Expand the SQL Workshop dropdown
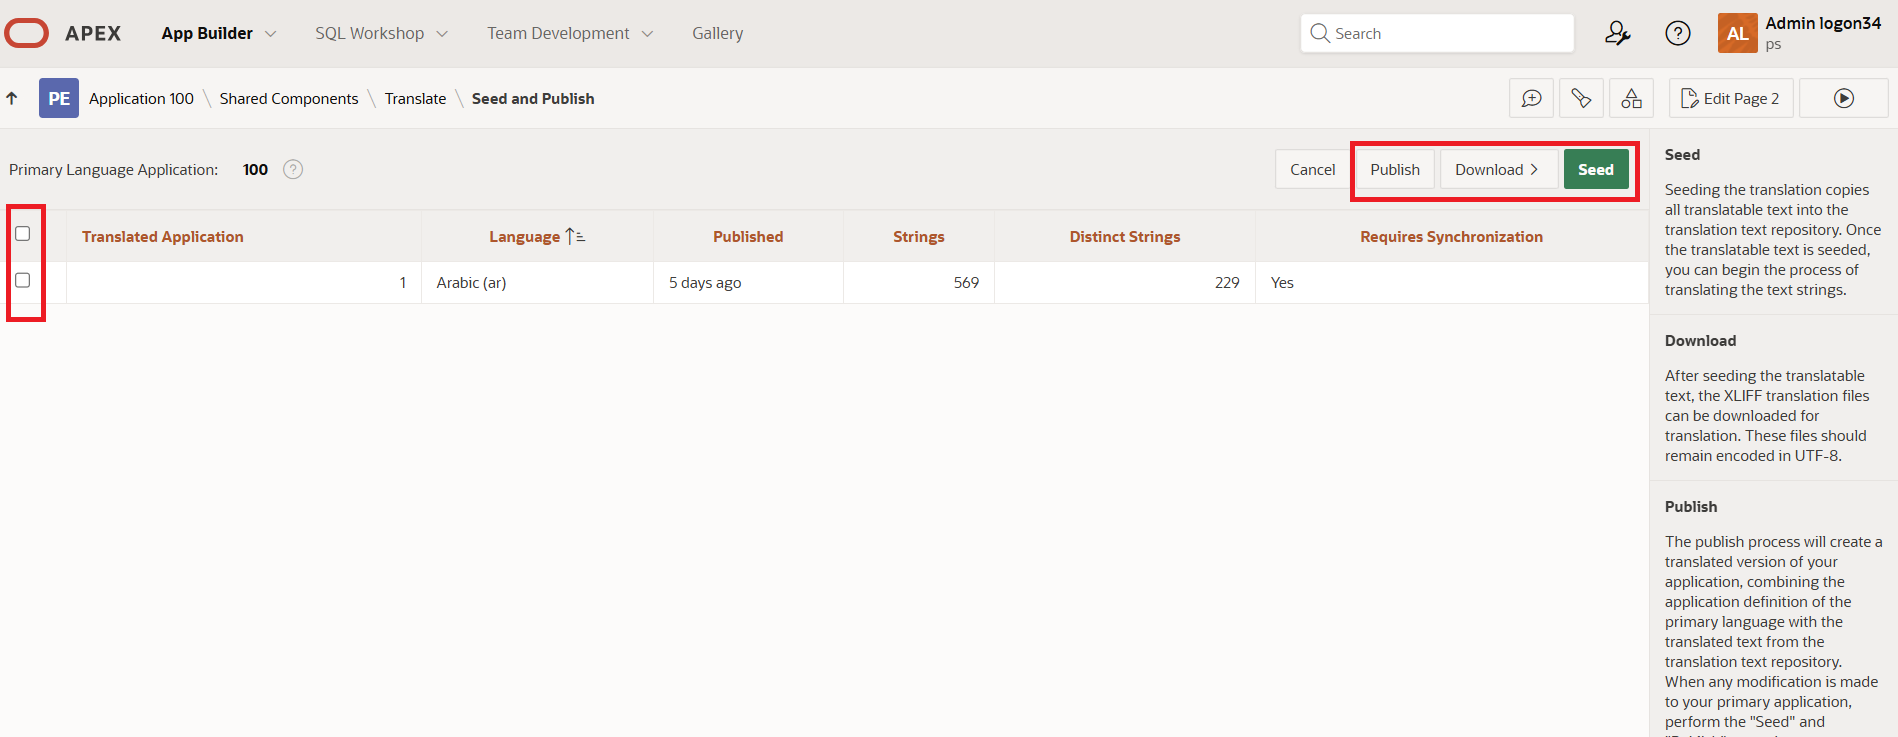This screenshot has height=737, width=1898. (381, 33)
